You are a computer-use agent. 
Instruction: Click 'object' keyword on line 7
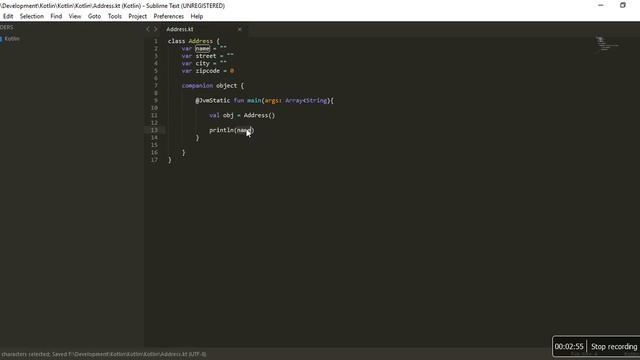coord(226,86)
